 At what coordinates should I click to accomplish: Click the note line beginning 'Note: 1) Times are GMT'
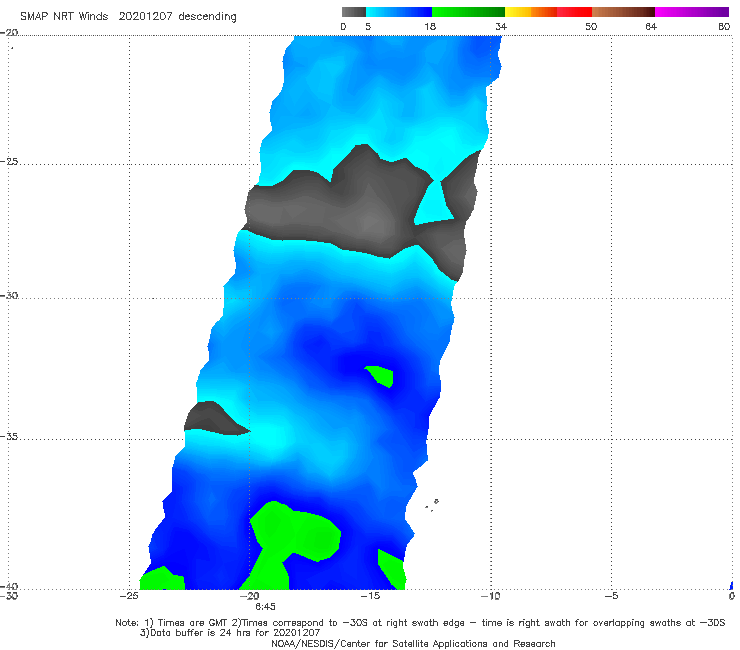tap(420, 623)
